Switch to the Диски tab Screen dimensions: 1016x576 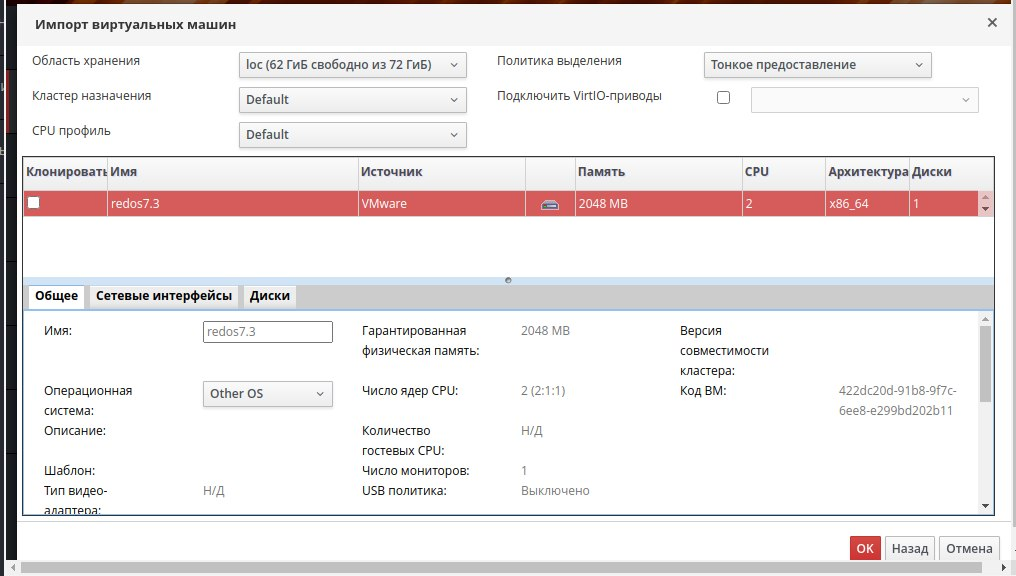tap(270, 296)
